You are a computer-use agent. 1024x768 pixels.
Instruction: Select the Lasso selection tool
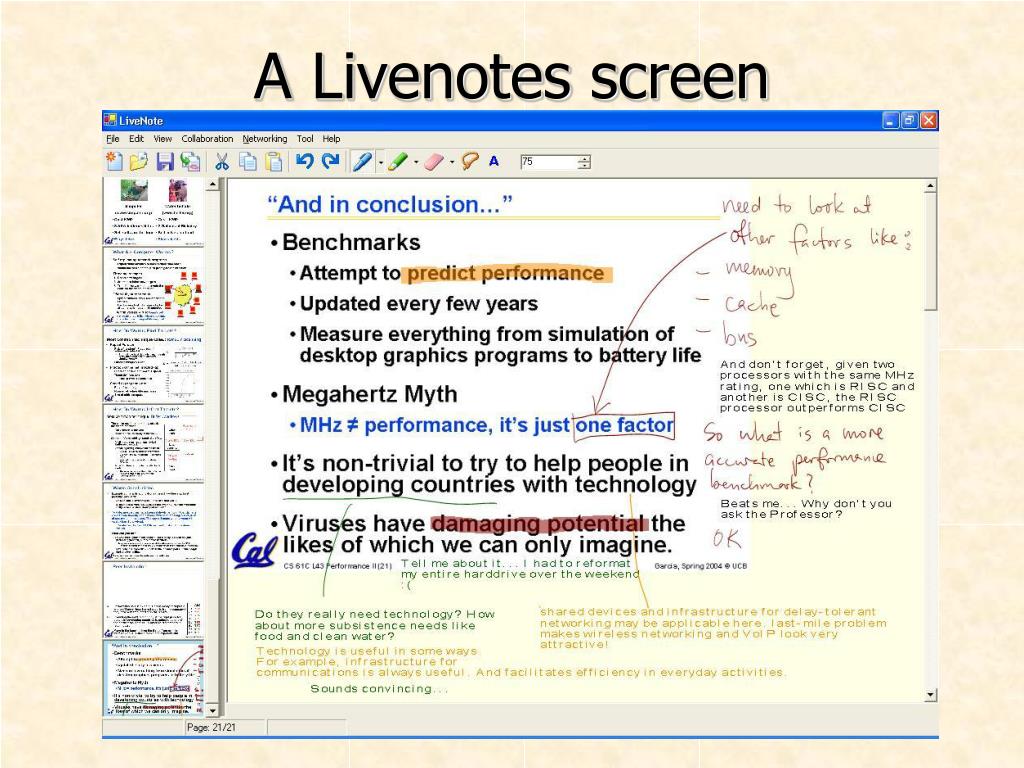pos(470,161)
